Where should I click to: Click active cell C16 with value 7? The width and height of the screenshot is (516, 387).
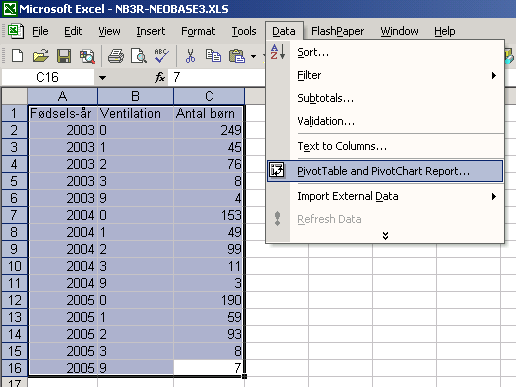(x=209, y=368)
